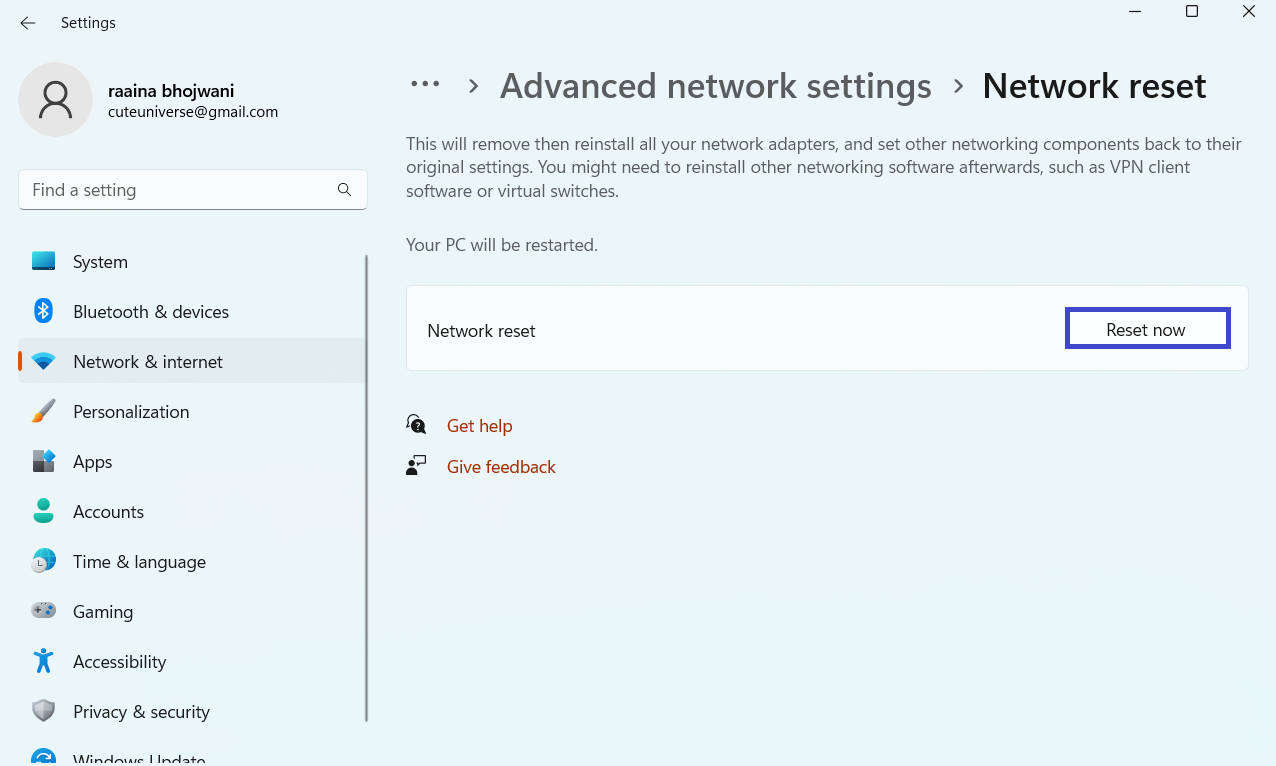Open the Time & language globe icon
Image resolution: width=1276 pixels, height=766 pixels.
tap(43, 562)
